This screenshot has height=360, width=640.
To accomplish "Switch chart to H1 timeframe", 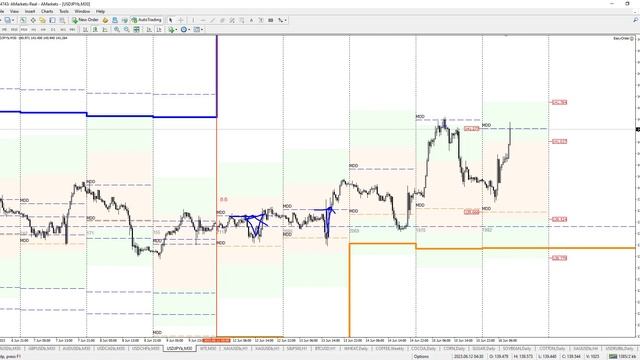I will point(33,29).
